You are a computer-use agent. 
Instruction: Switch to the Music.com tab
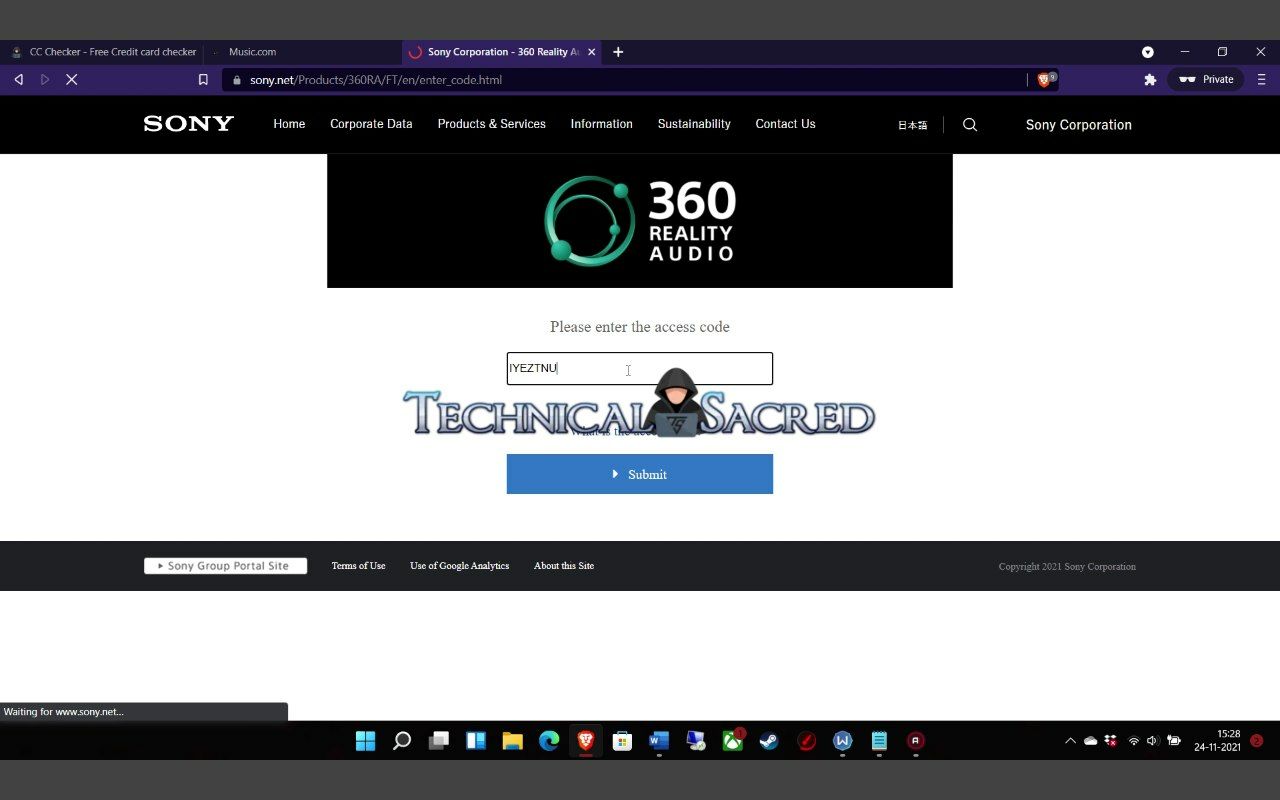pos(302,52)
